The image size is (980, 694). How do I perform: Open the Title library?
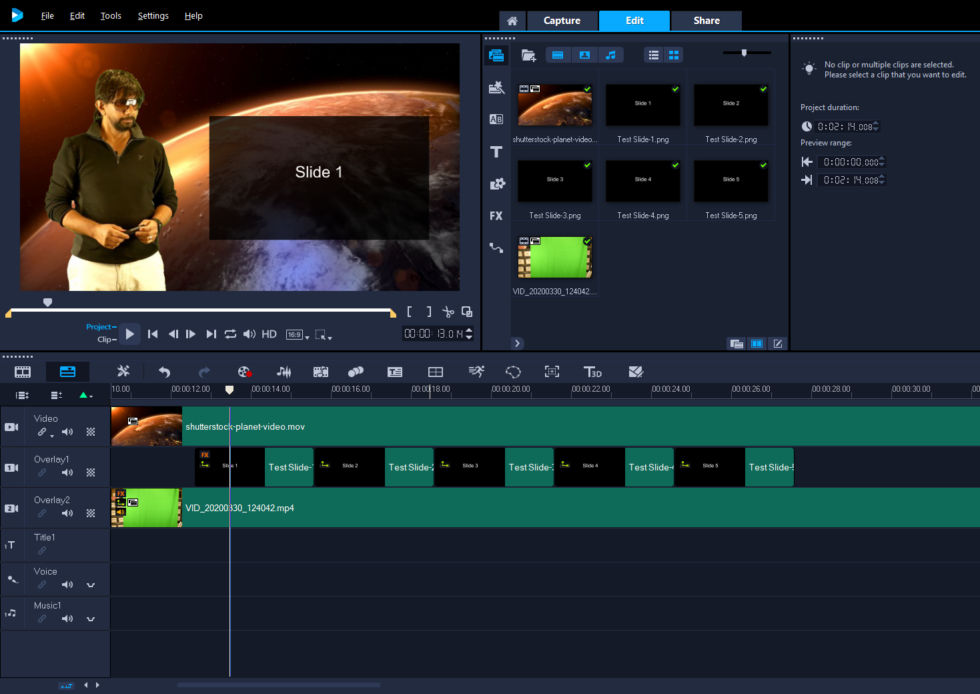(495, 151)
